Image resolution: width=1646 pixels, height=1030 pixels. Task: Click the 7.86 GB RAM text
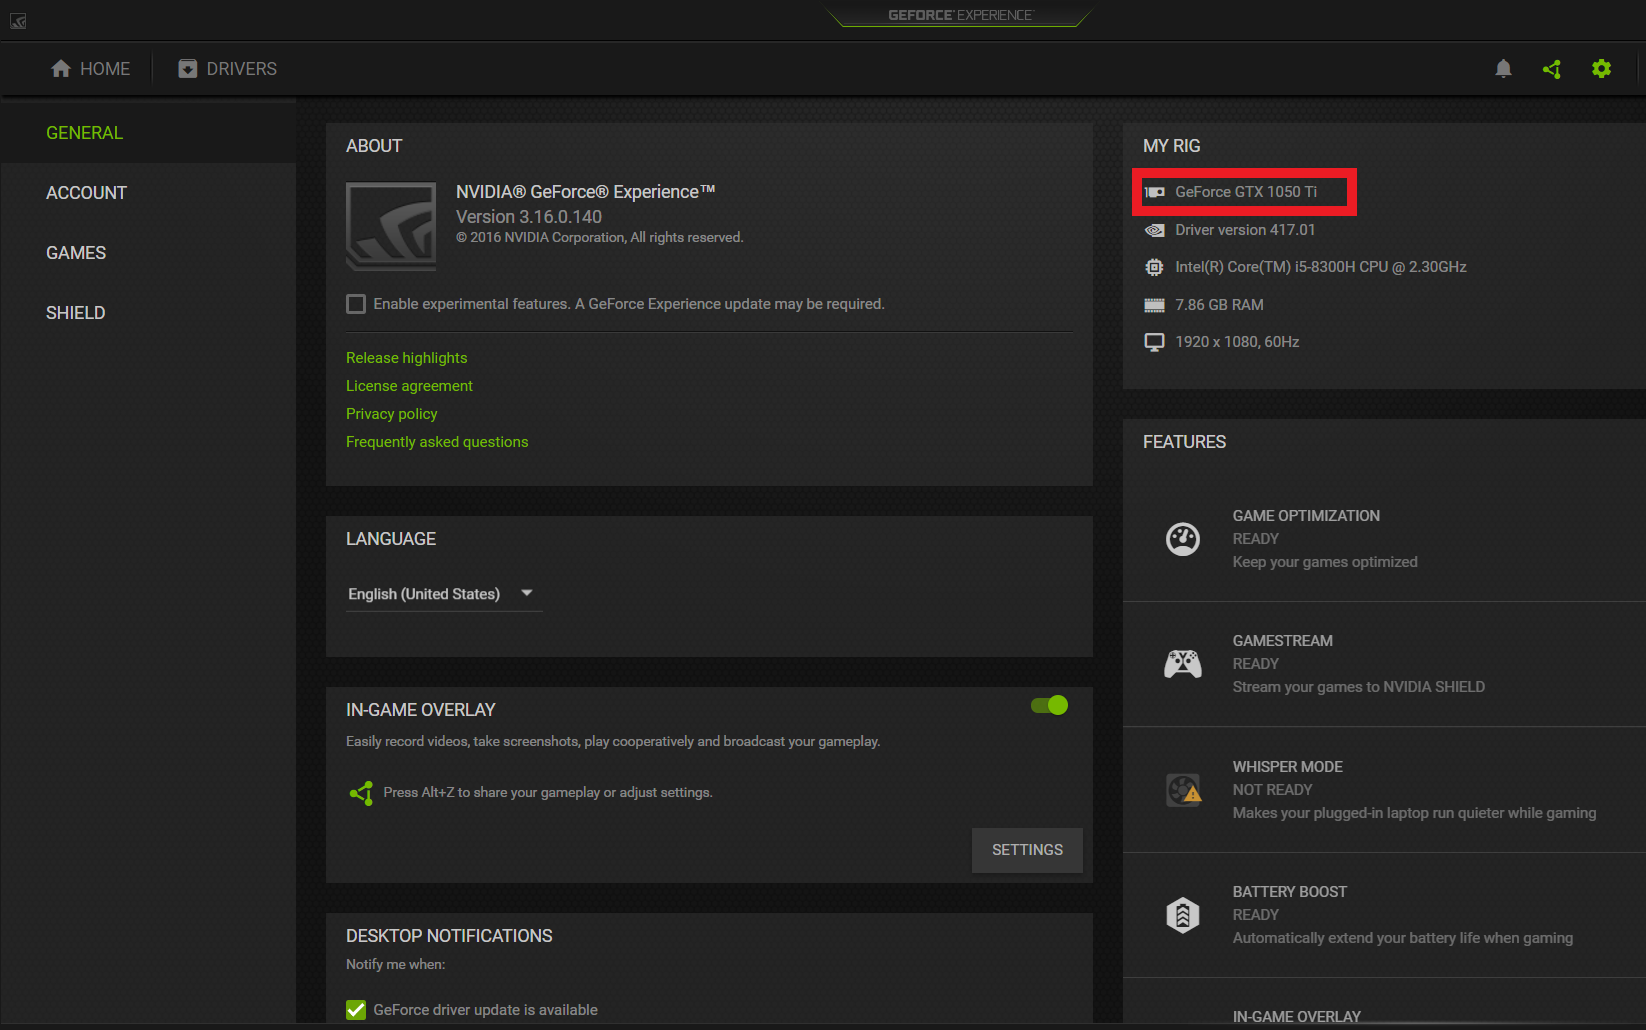click(x=1219, y=305)
